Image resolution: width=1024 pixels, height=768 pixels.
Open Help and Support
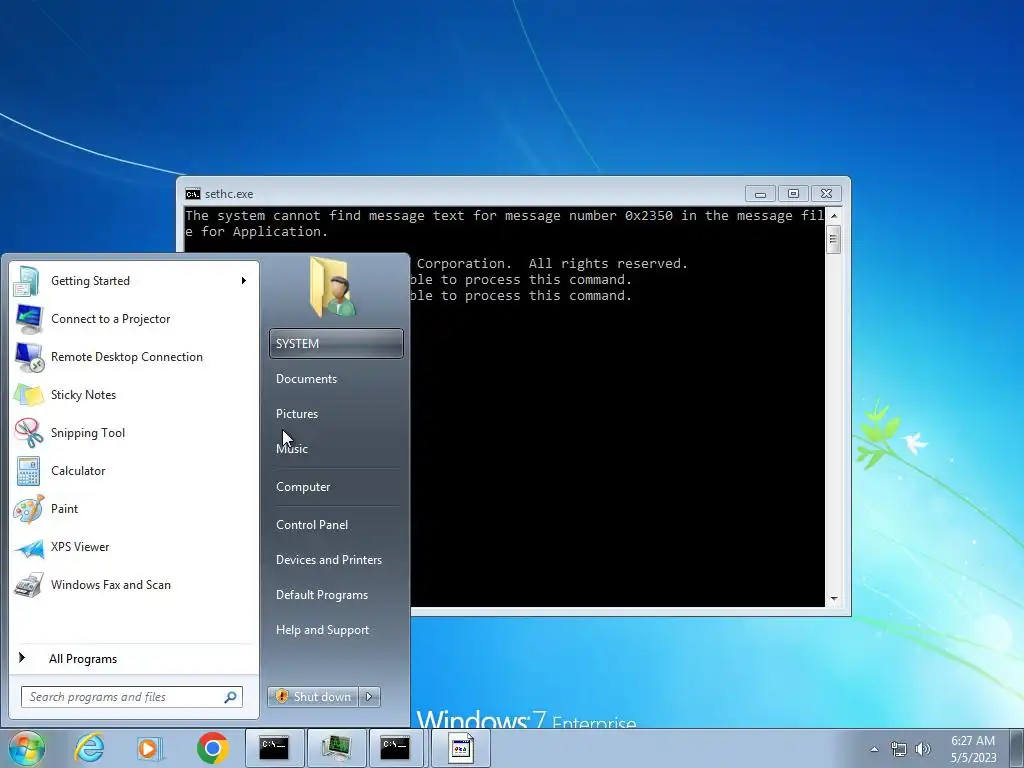click(x=336, y=630)
